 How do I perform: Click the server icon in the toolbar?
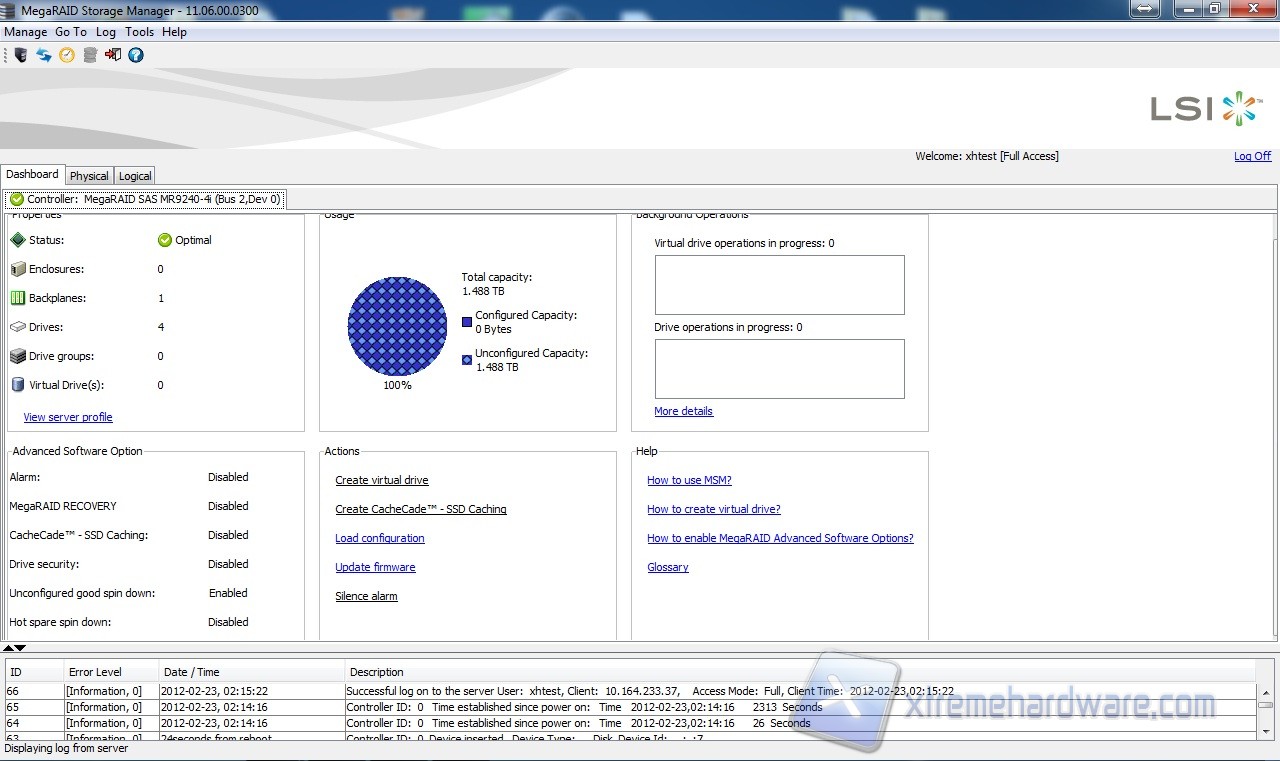(20, 55)
